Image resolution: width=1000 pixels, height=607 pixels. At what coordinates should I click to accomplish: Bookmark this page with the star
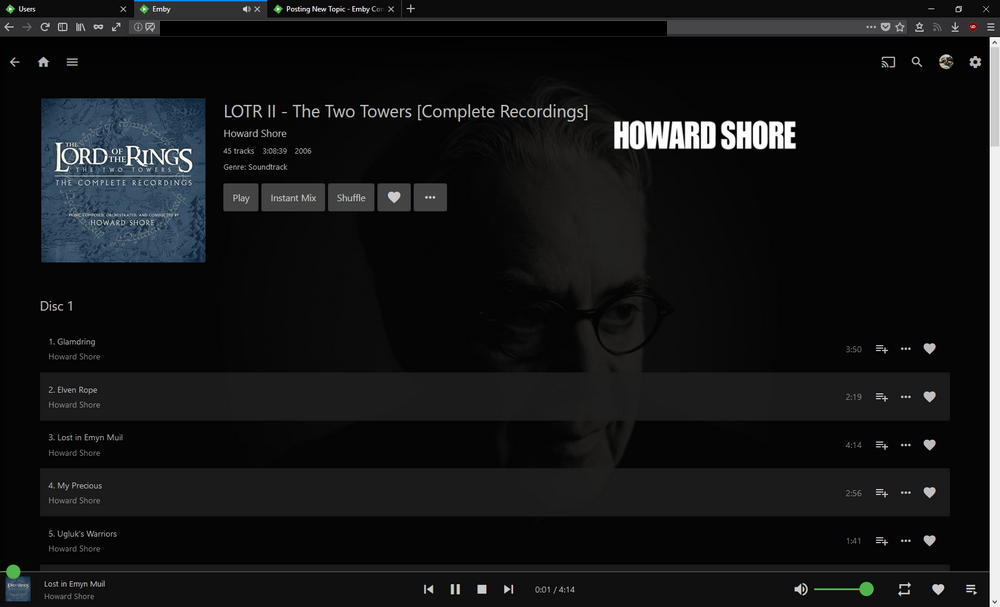900,27
